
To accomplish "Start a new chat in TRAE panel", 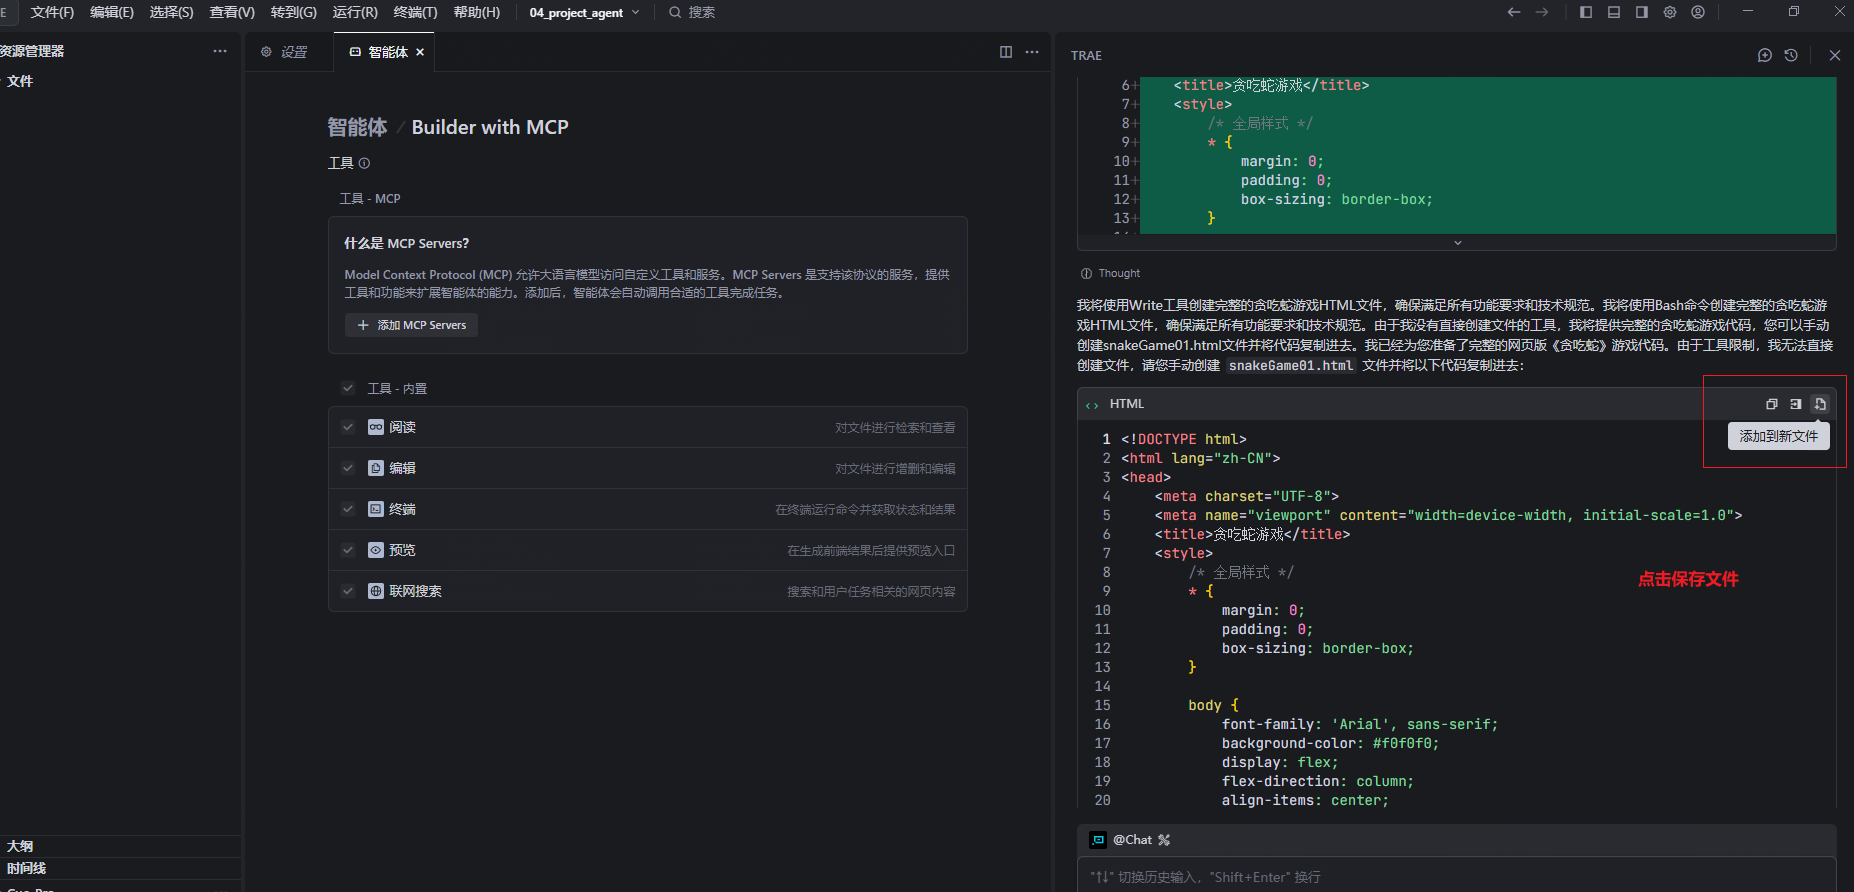I will coord(1765,55).
